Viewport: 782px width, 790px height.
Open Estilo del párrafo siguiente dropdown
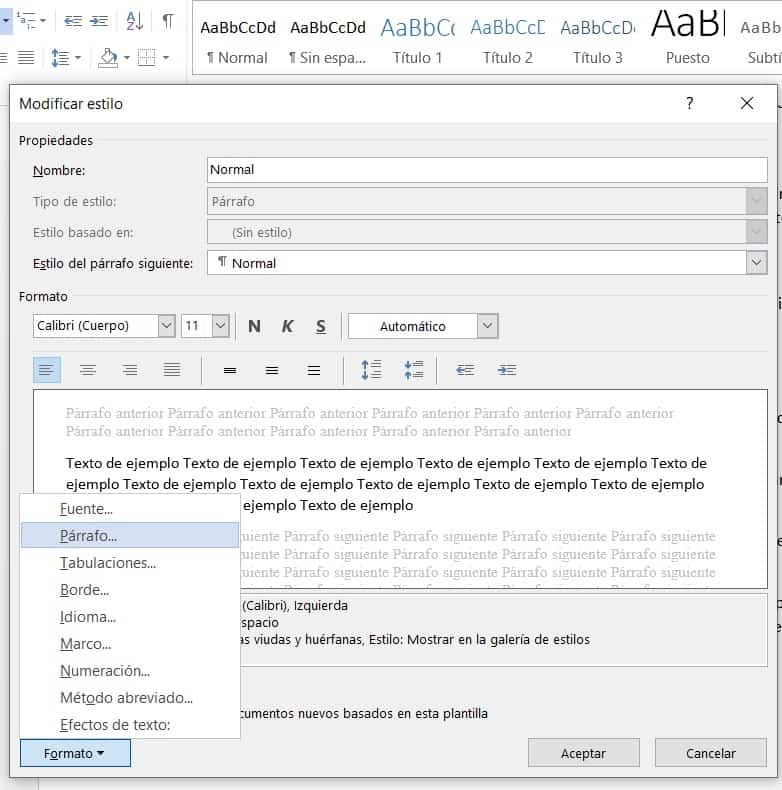tap(756, 263)
